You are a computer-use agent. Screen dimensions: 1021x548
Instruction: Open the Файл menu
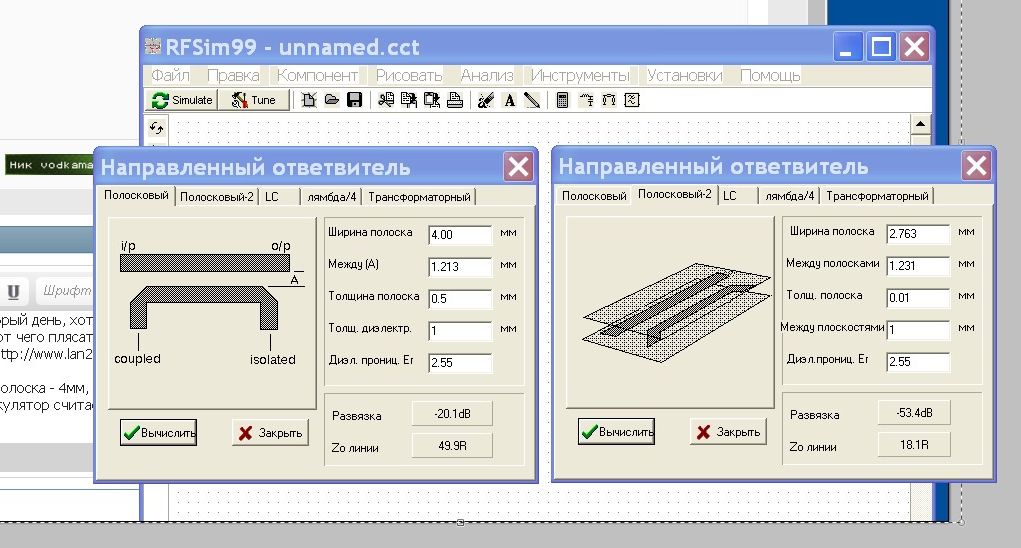tap(170, 75)
